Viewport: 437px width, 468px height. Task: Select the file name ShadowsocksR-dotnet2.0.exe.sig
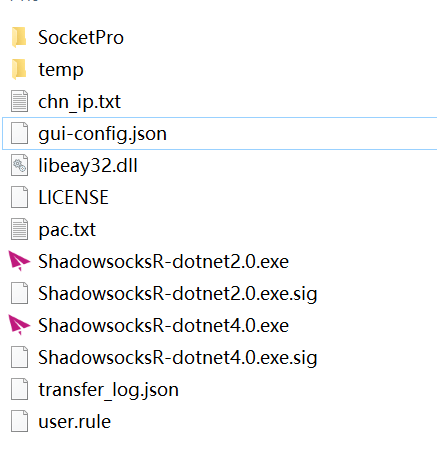point(178,294)
